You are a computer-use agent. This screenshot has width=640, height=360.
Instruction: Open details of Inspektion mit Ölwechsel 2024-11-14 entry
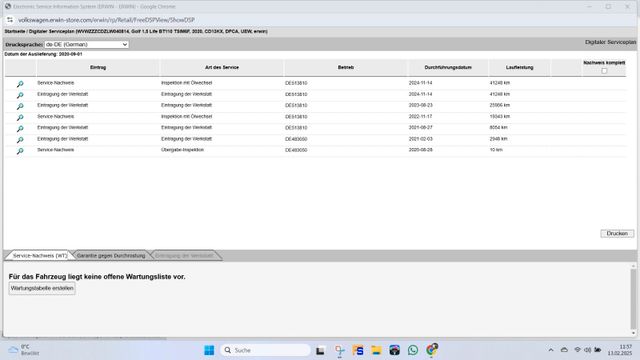(20, 84)
